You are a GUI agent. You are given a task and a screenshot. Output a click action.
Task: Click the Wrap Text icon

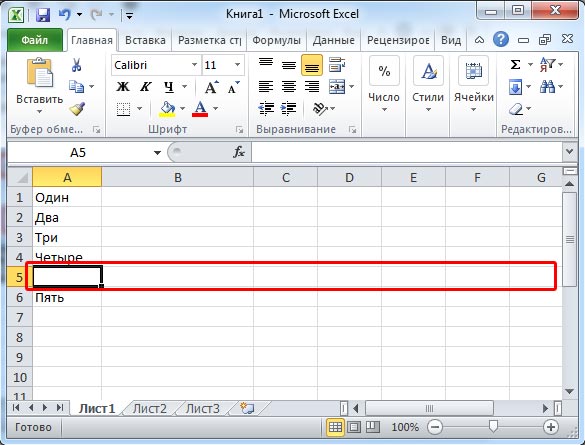337,65
